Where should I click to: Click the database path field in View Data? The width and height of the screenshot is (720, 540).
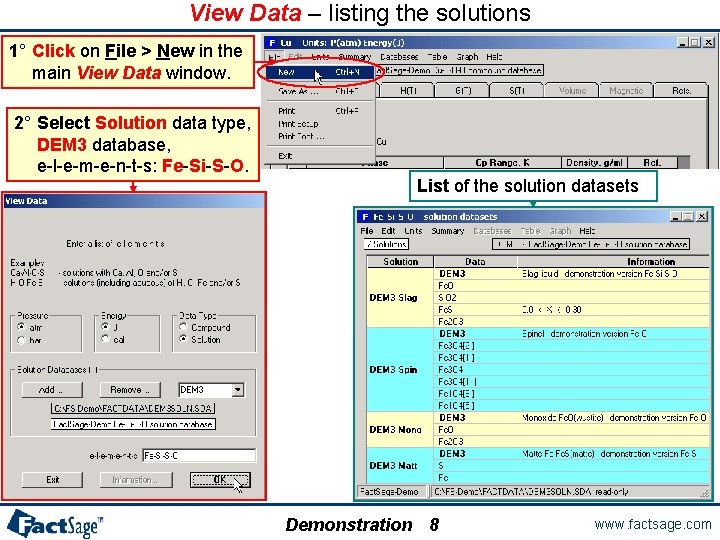(133, 408)
